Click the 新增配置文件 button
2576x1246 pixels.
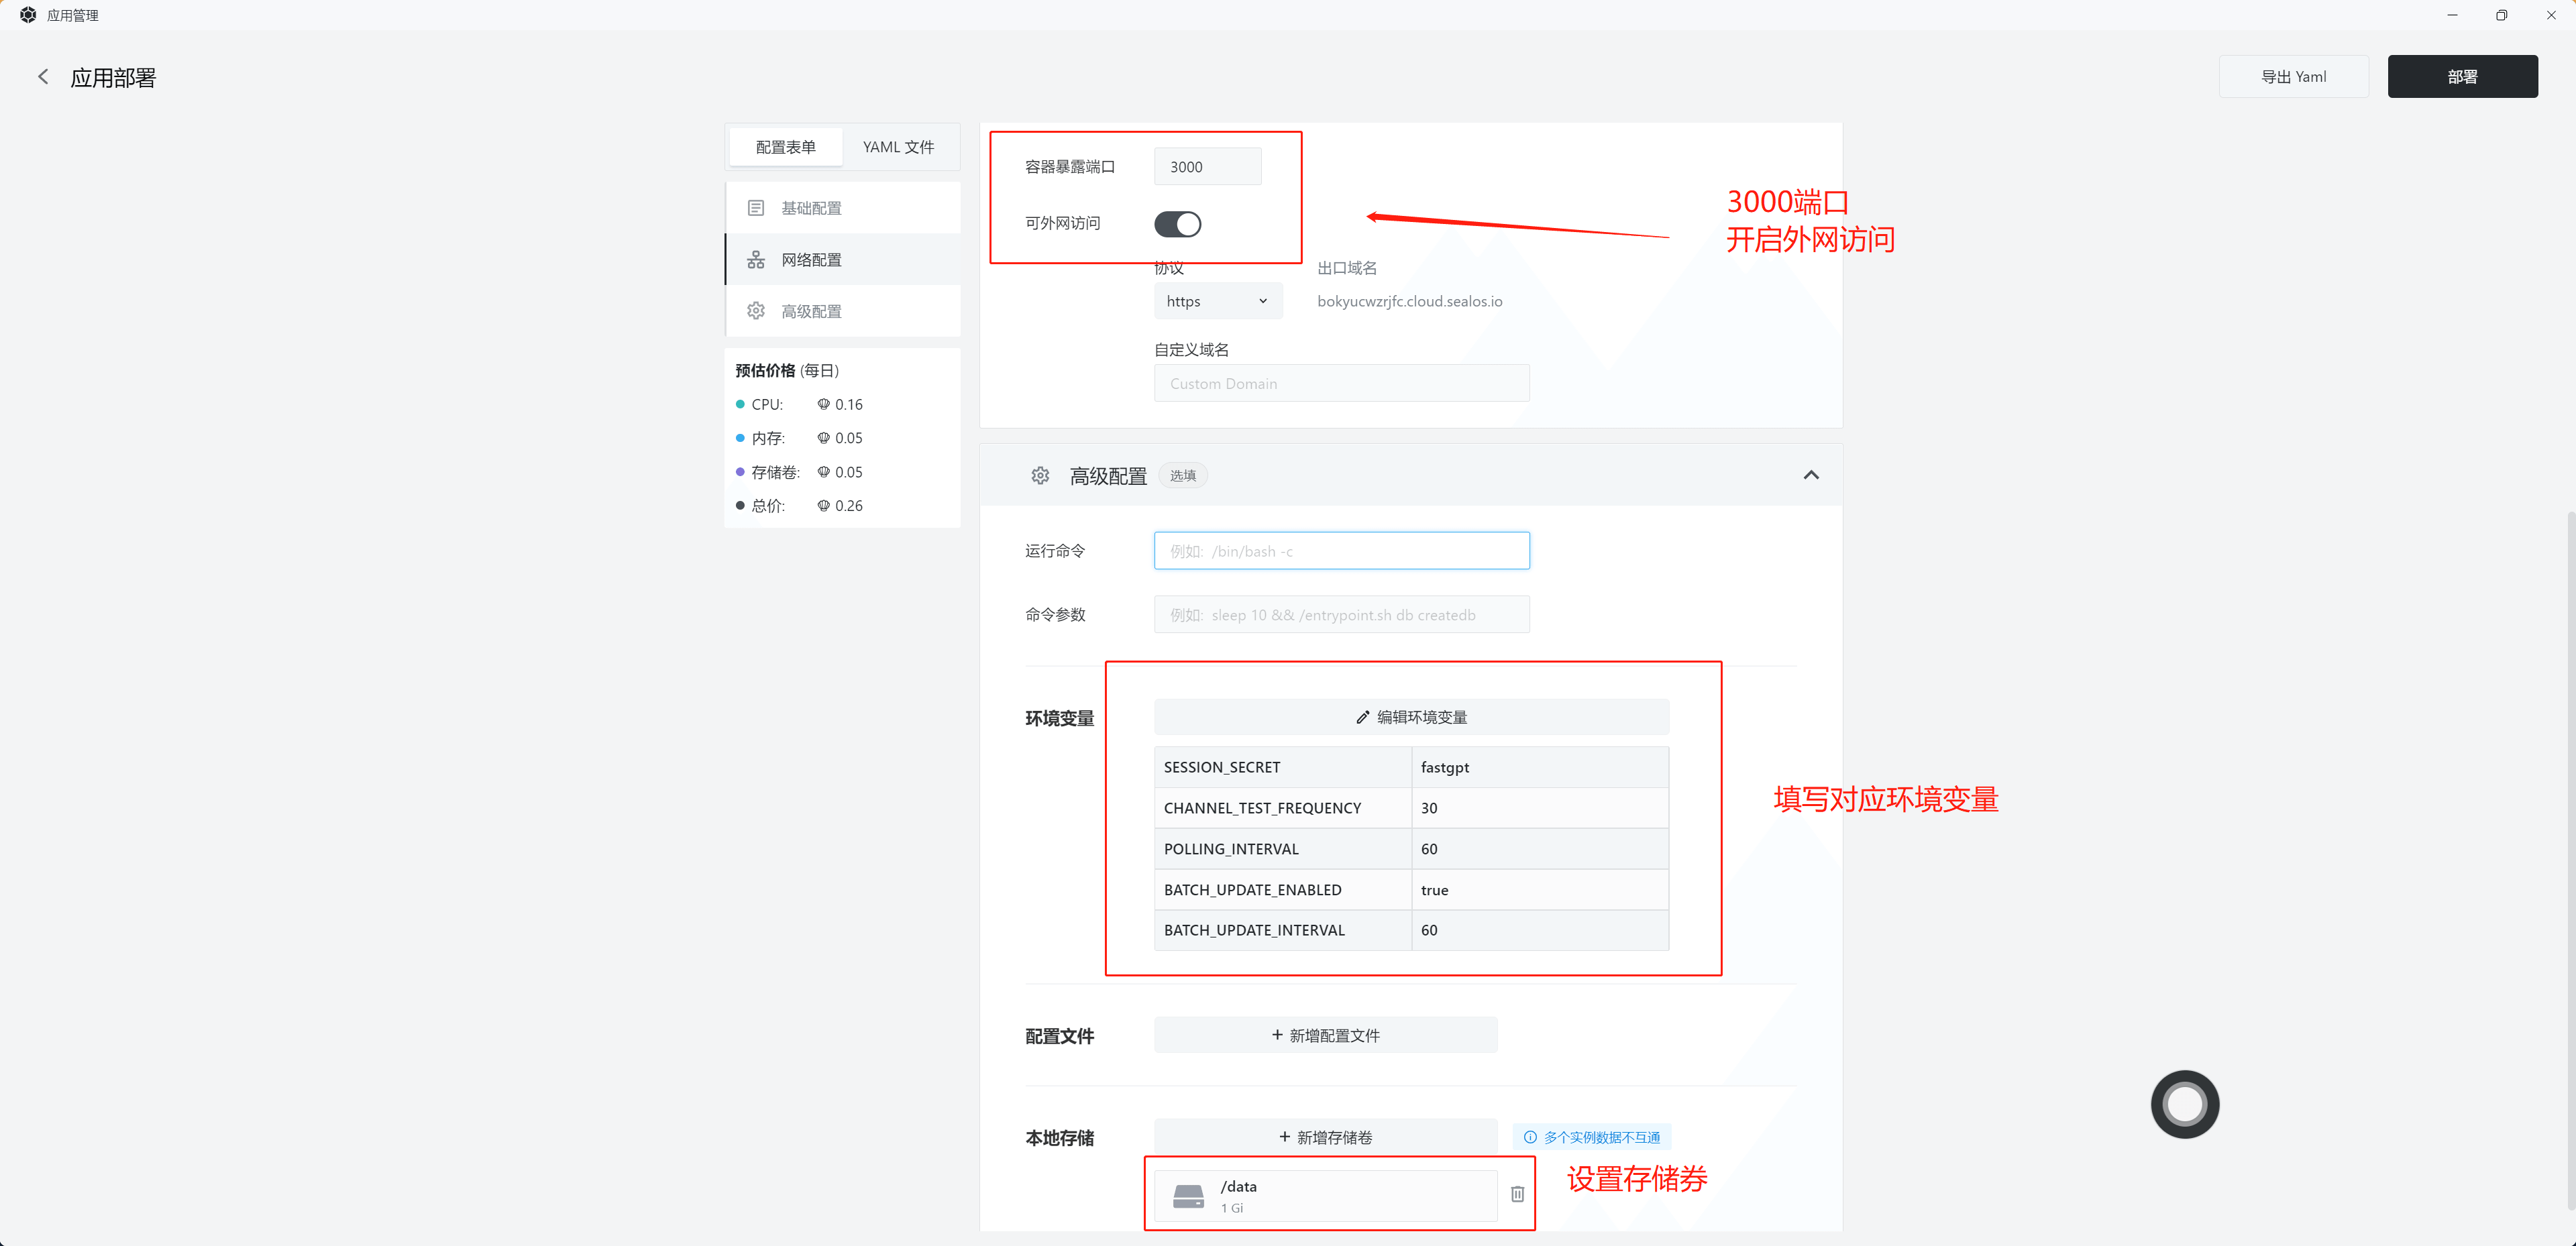click(1325, 1035)
